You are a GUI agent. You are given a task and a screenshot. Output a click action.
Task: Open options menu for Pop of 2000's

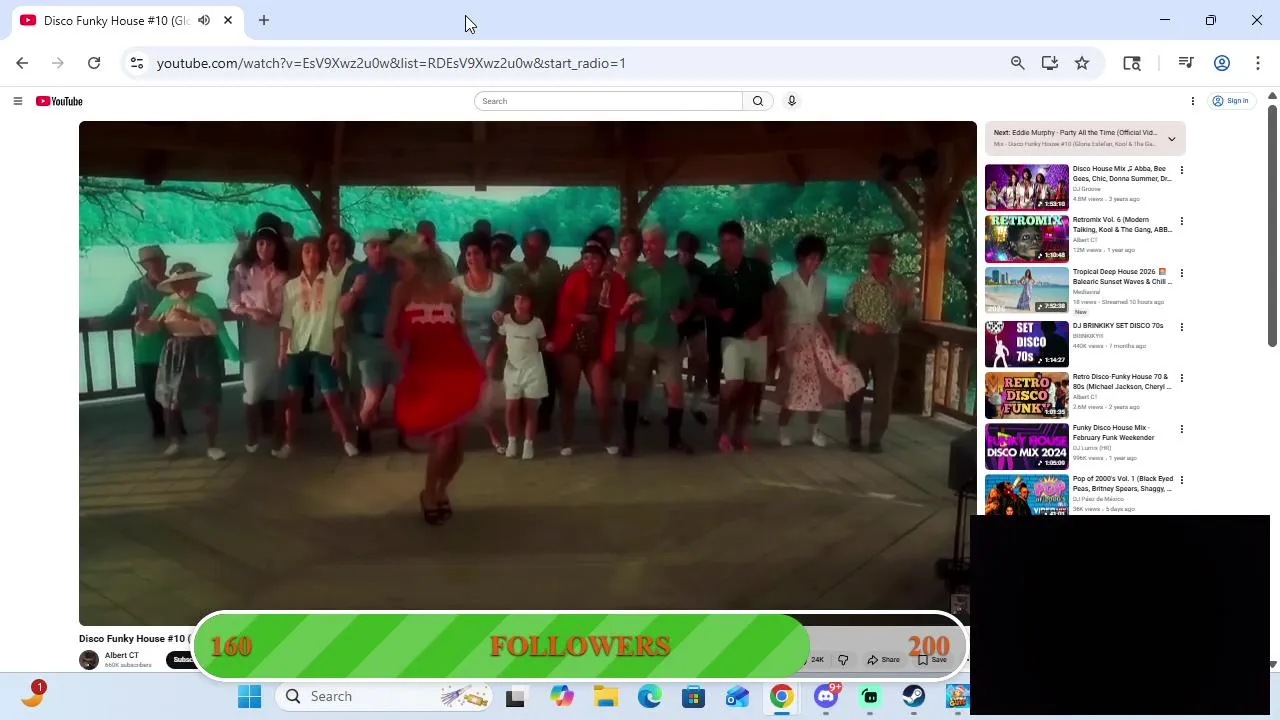1181,480
